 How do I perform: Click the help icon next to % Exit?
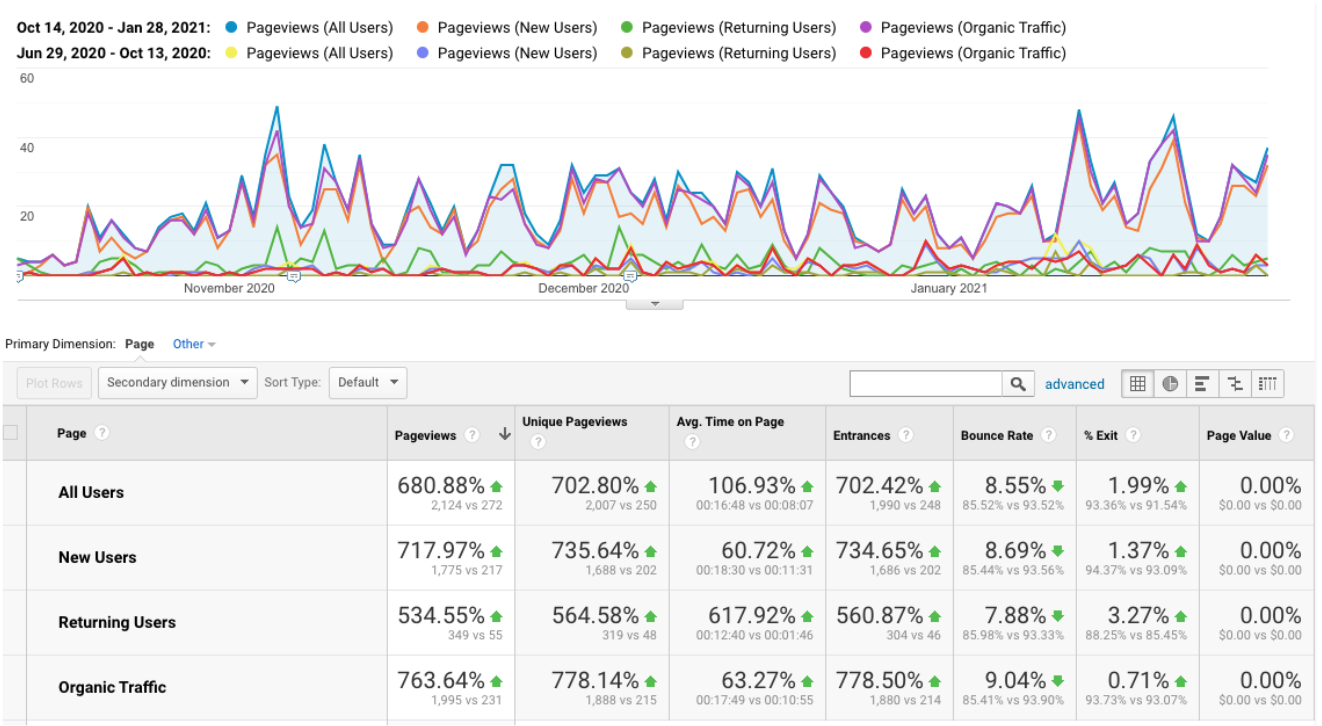point(1134,436)
